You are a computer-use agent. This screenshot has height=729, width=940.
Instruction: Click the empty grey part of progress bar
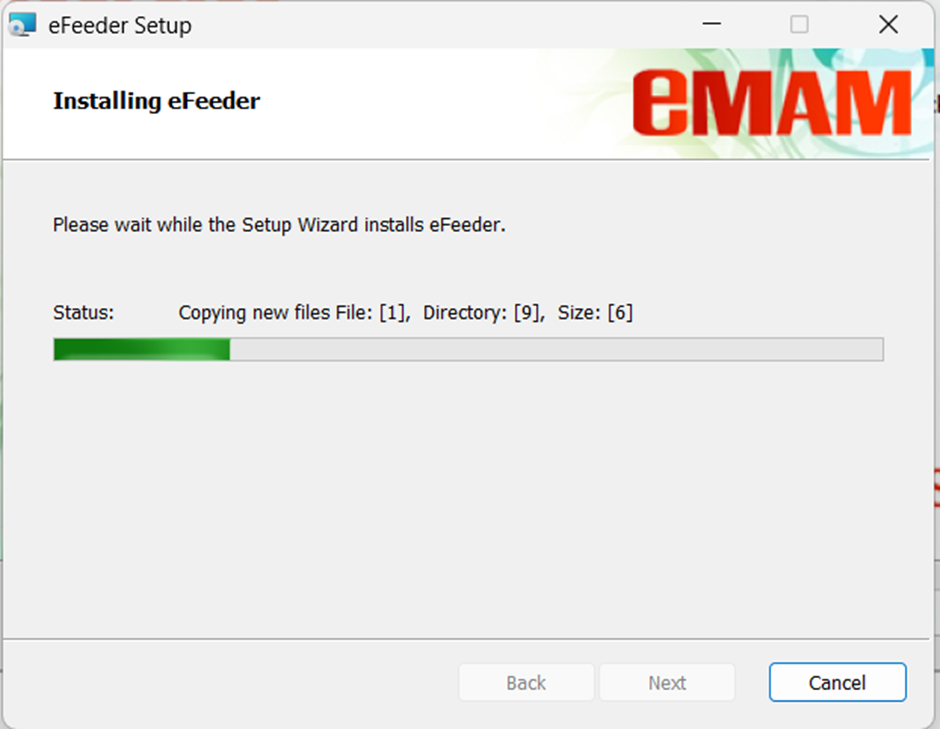click(556, 350)
